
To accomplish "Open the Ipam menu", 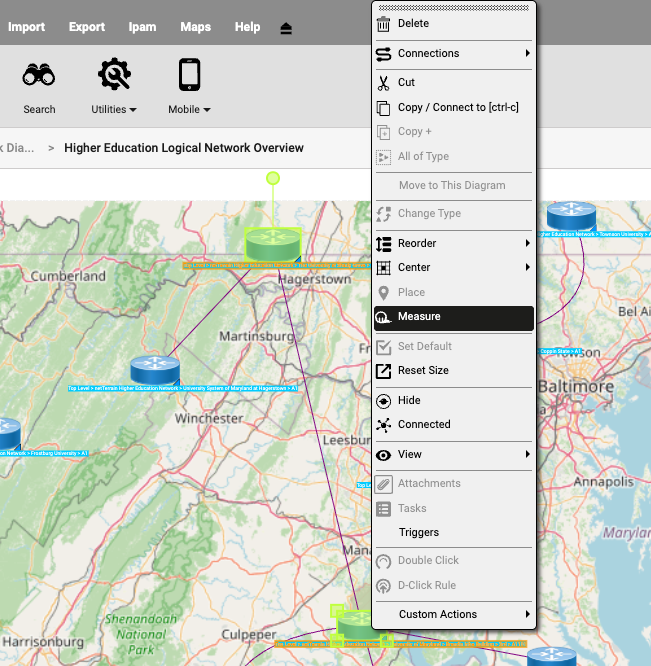I will point(142,27).
